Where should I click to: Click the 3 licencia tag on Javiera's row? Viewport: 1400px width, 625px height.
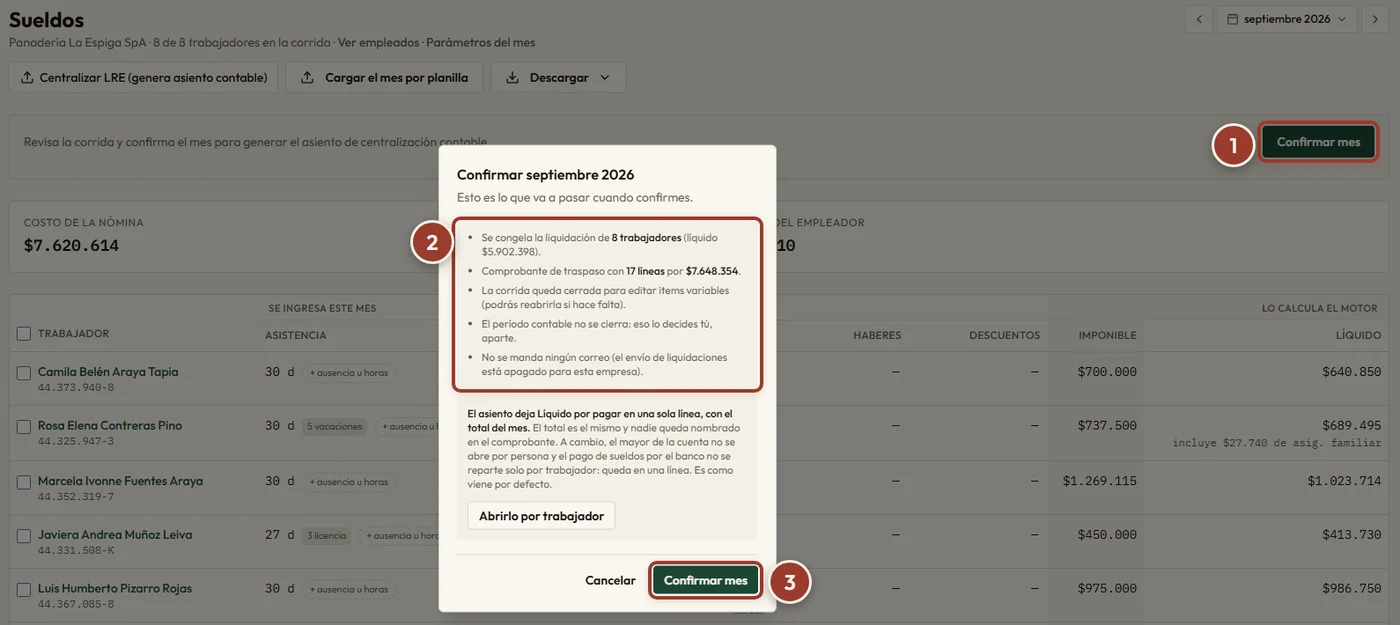[326, 536]
